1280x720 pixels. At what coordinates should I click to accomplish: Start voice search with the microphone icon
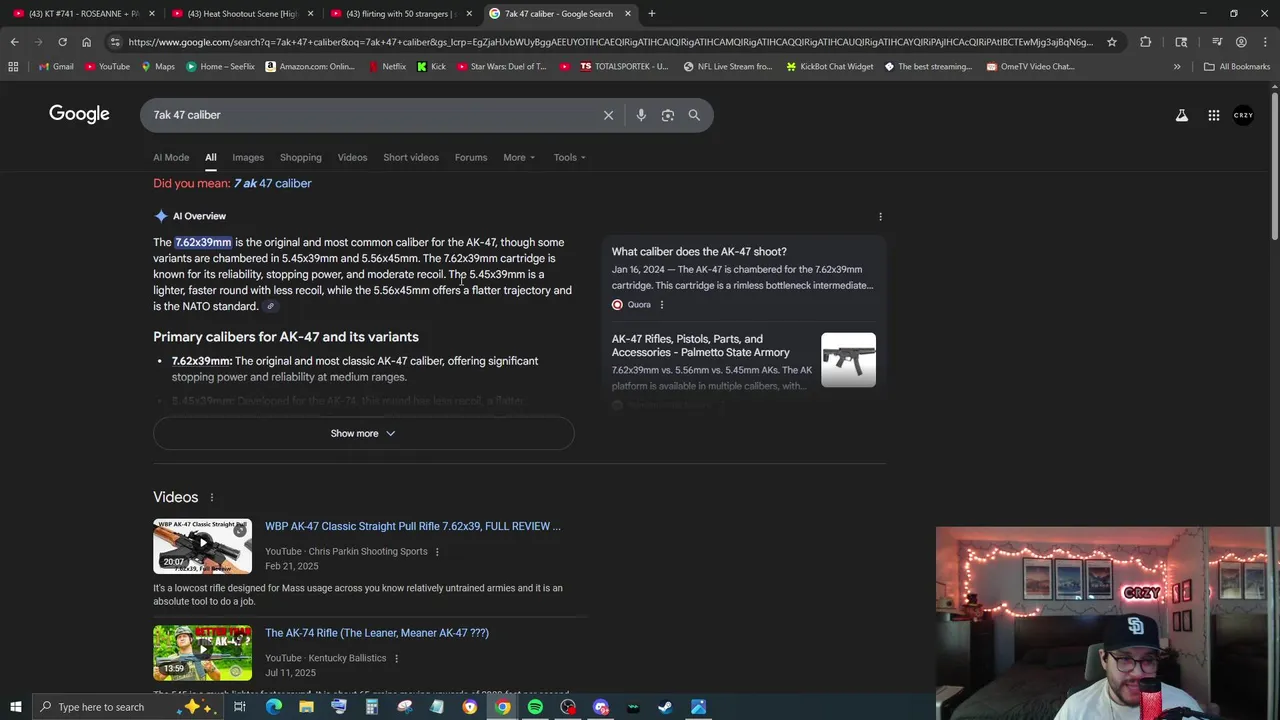641,115
